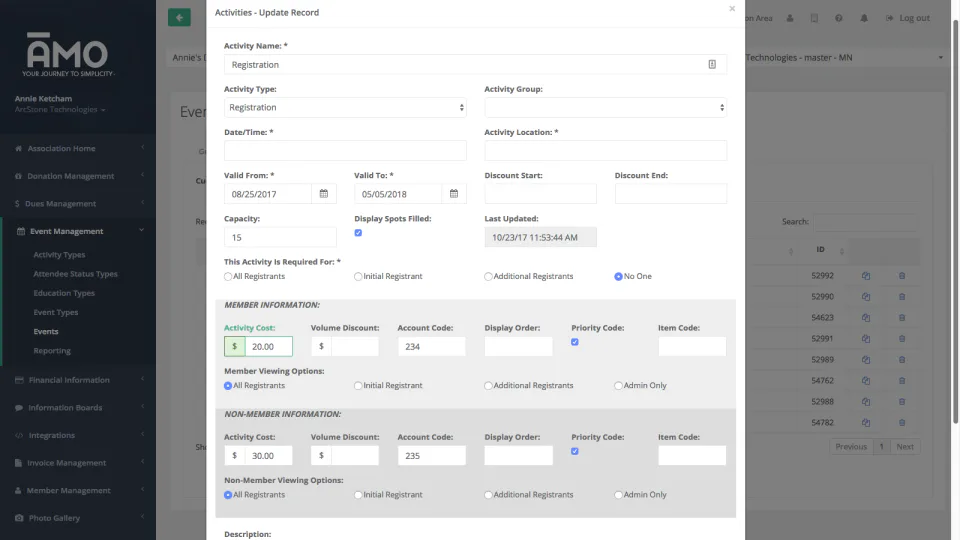Go to Next page of table

pos(905,446)
